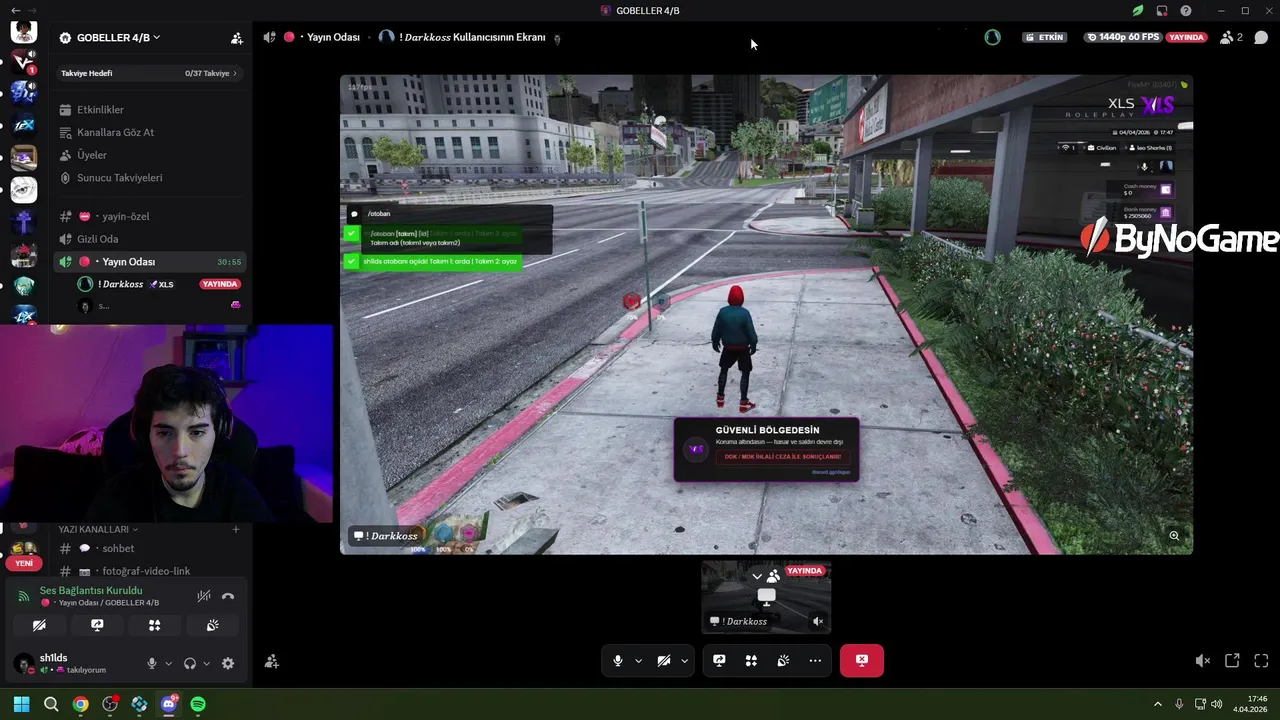Image resolution: width=1280 pixels, height=720 pixels.
Task: Switch the stream to fullscreen
Action: tap(1261, 661)
